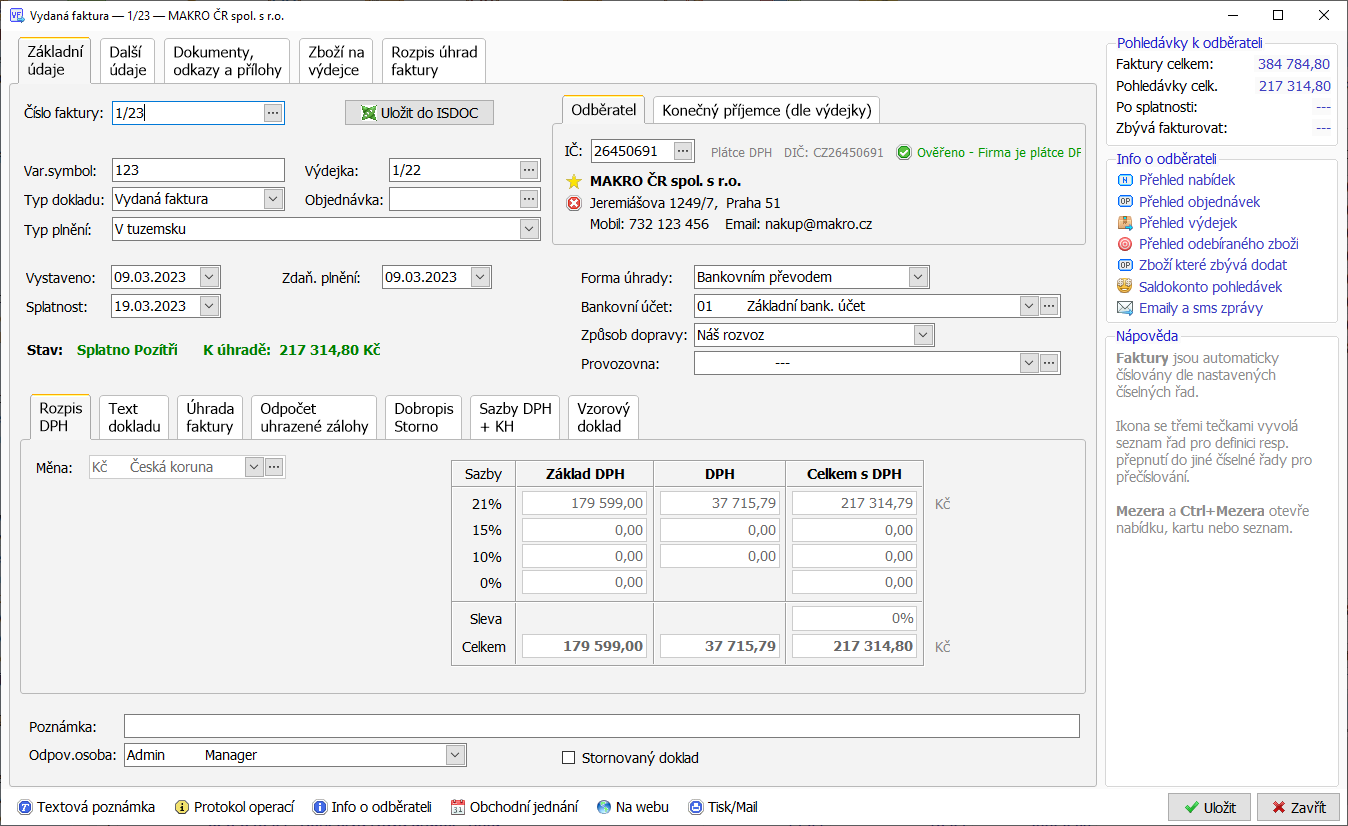Open Dokumenty, odkazy a přílohy tab
Viewport: 1348px width, 826px height.
pos(226,61)
